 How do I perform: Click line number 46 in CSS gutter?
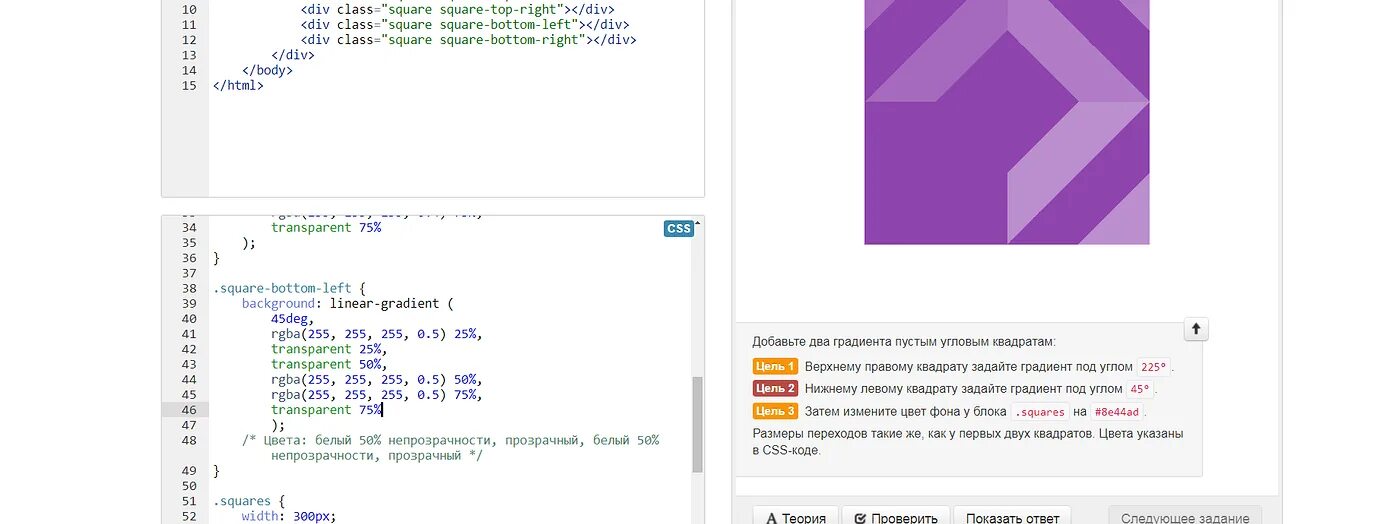[189, 410]
